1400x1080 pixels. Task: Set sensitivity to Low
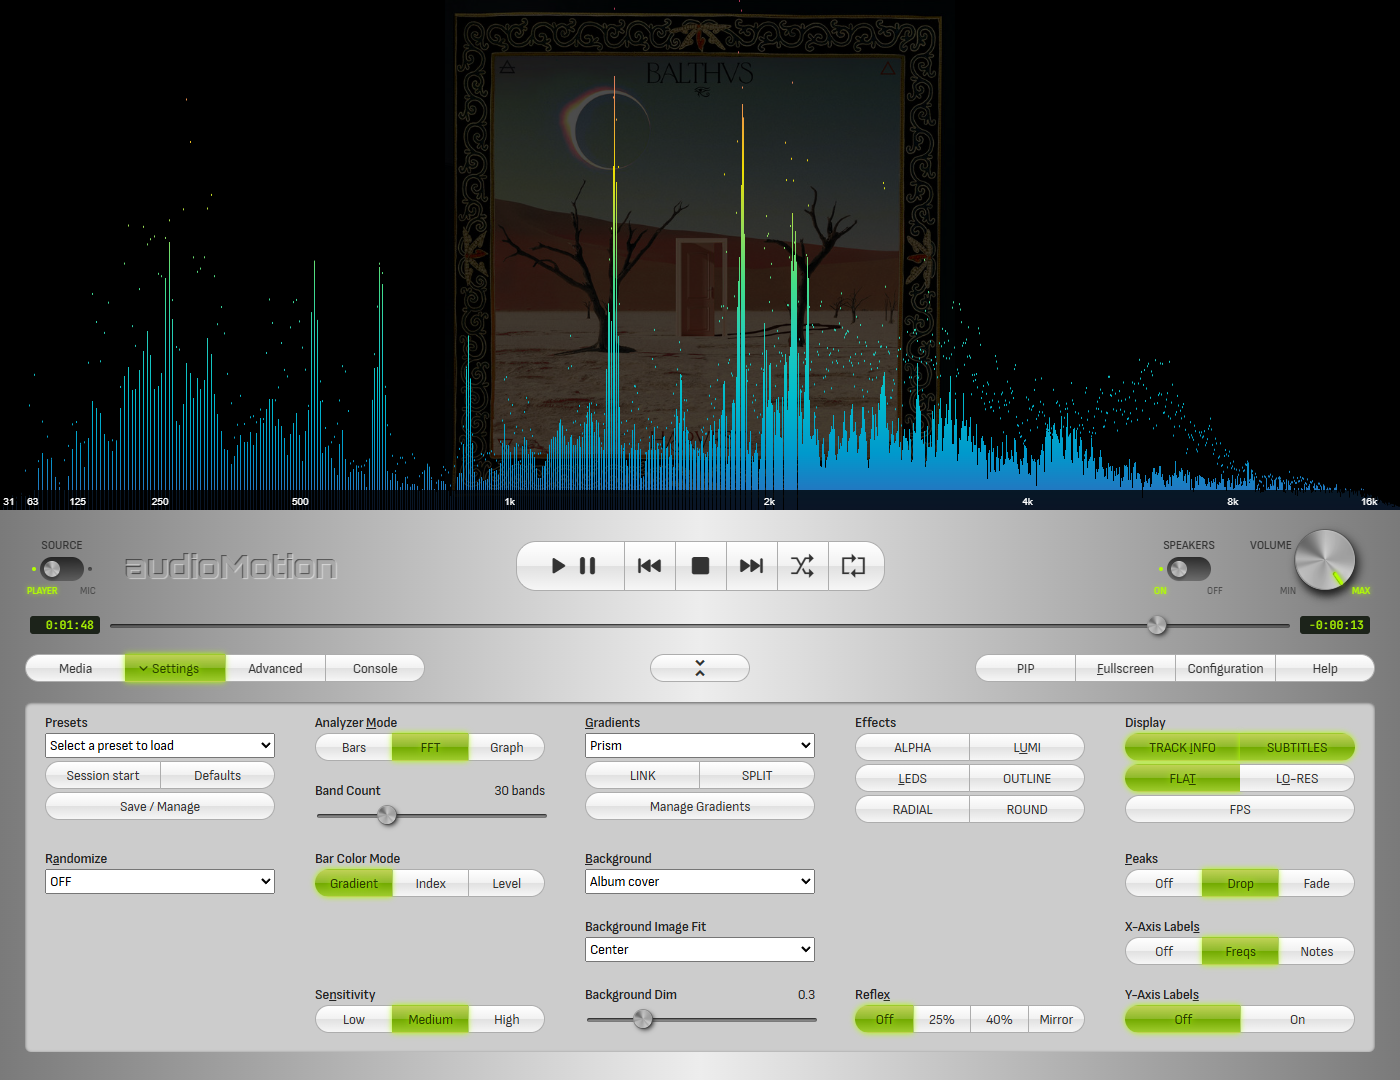354,1019
